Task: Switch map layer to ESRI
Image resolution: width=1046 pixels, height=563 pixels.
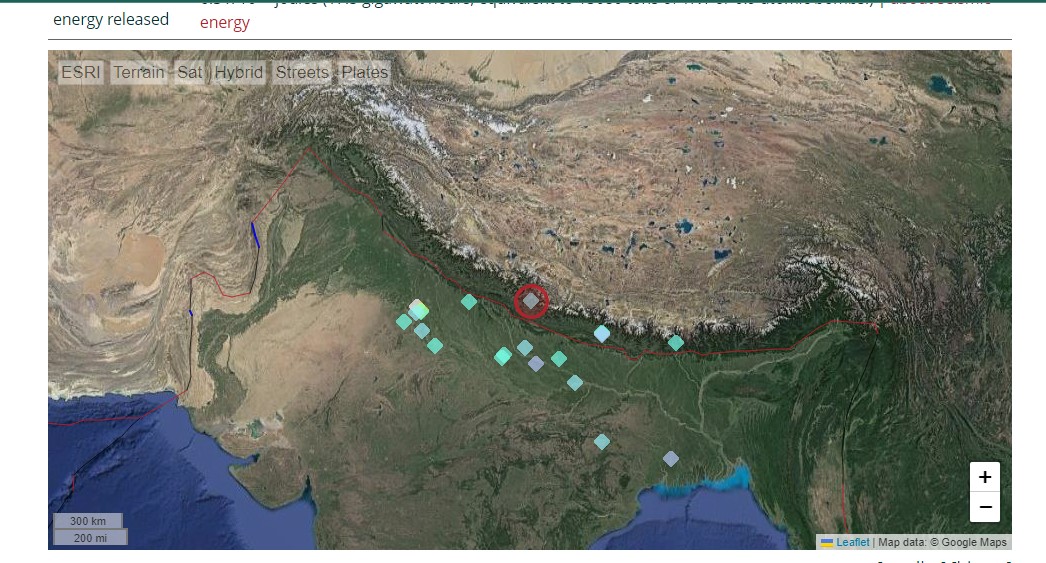Action: pyautogui.click(x=81, y=73)
